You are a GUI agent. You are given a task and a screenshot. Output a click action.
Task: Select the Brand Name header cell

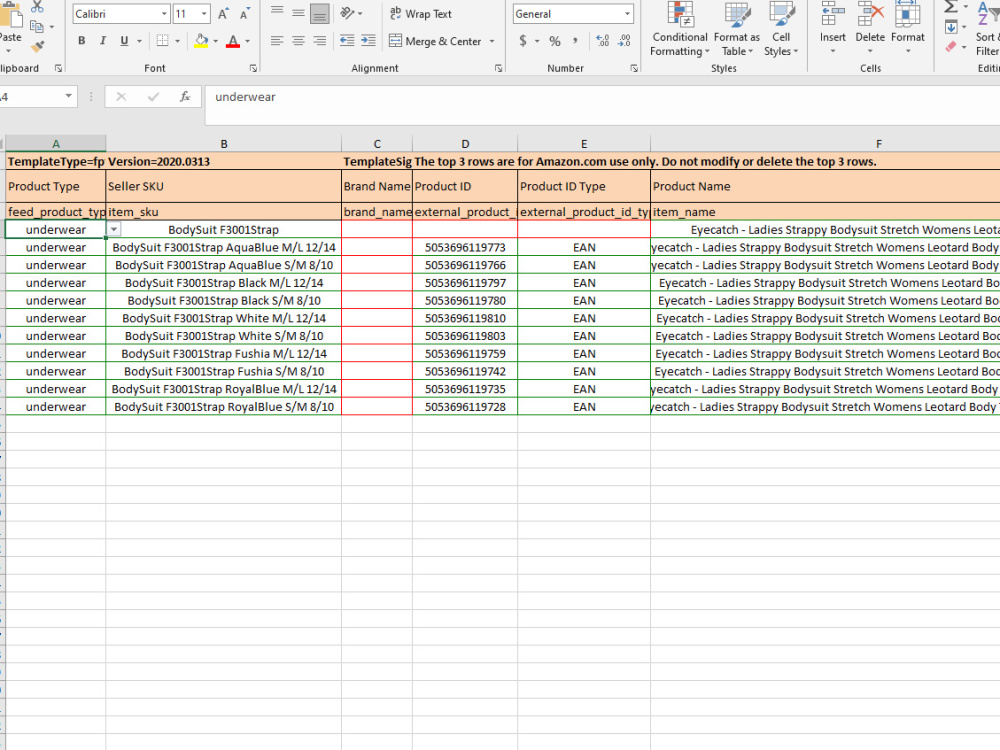[377, 186]
